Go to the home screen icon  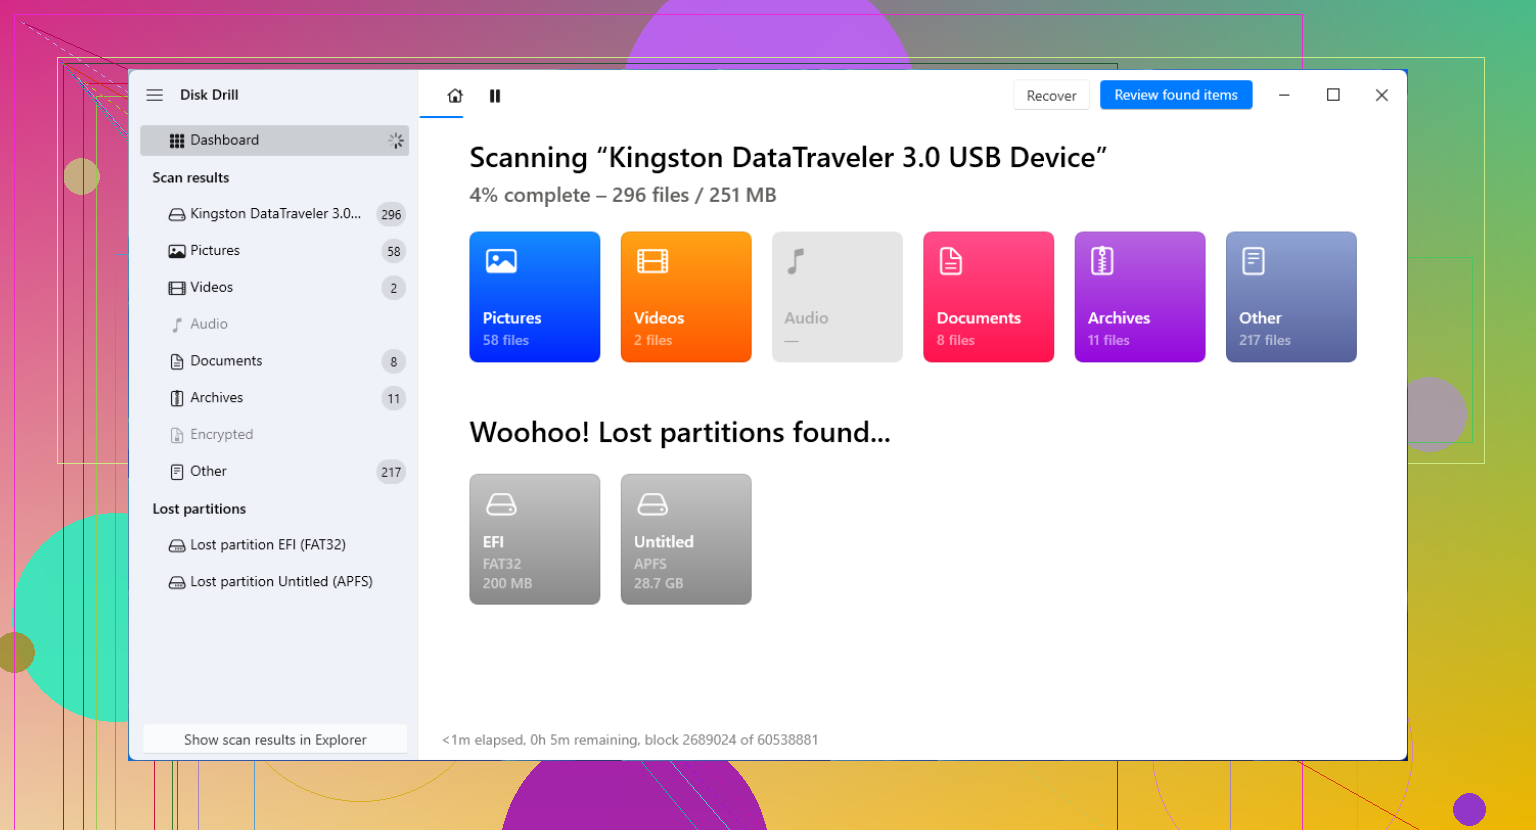(x=455, y=96)
